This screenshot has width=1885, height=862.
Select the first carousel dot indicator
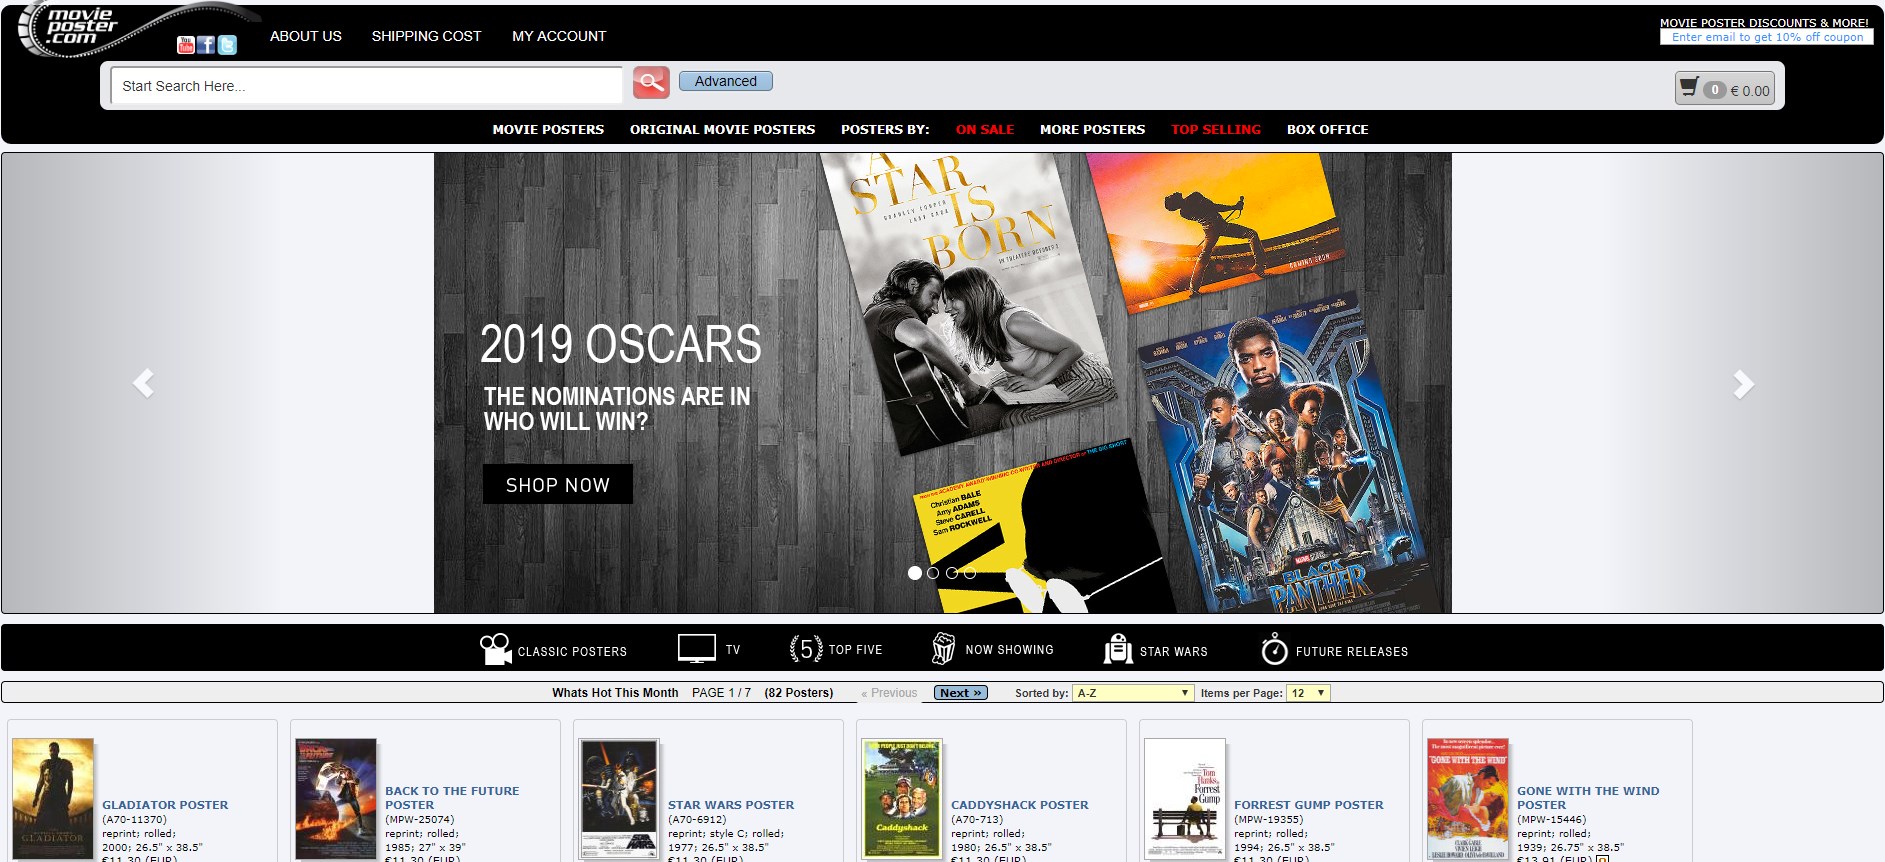914,573
